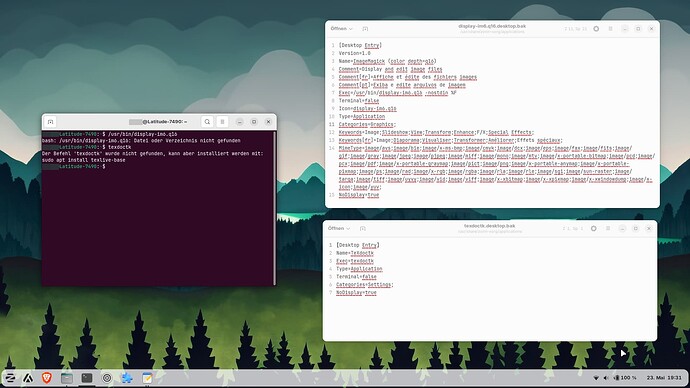Launch the Brave browser from the taskbar
This screenshot has height=388, width=690.
coord(47,378)
